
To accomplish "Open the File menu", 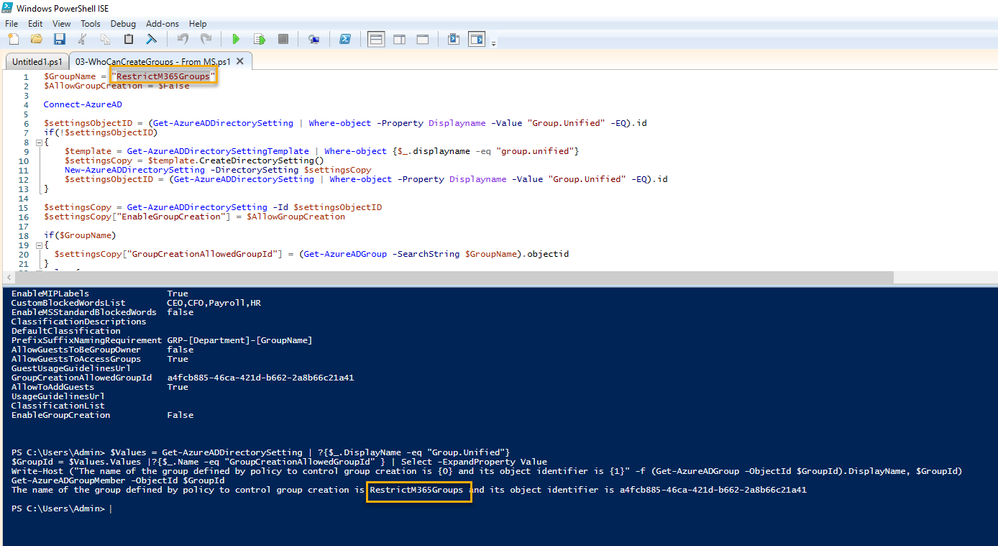I will (11, 24).
